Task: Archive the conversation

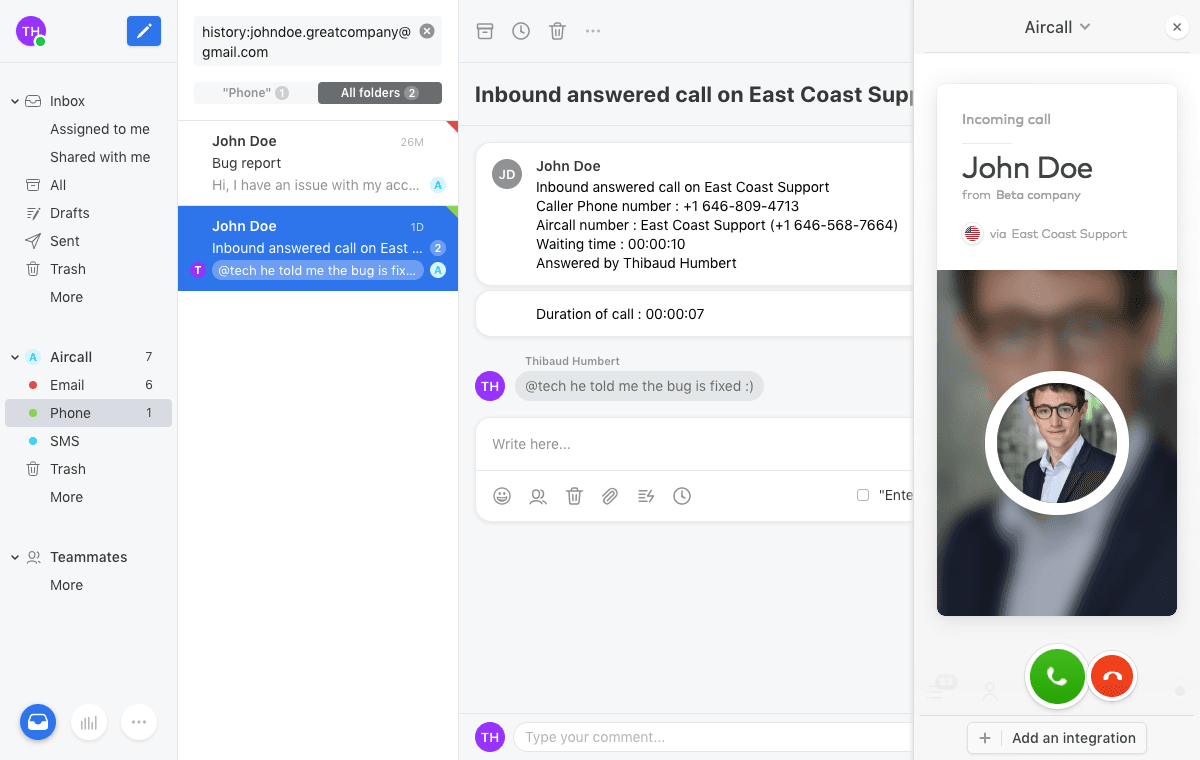Action: [x=485, y=31]
